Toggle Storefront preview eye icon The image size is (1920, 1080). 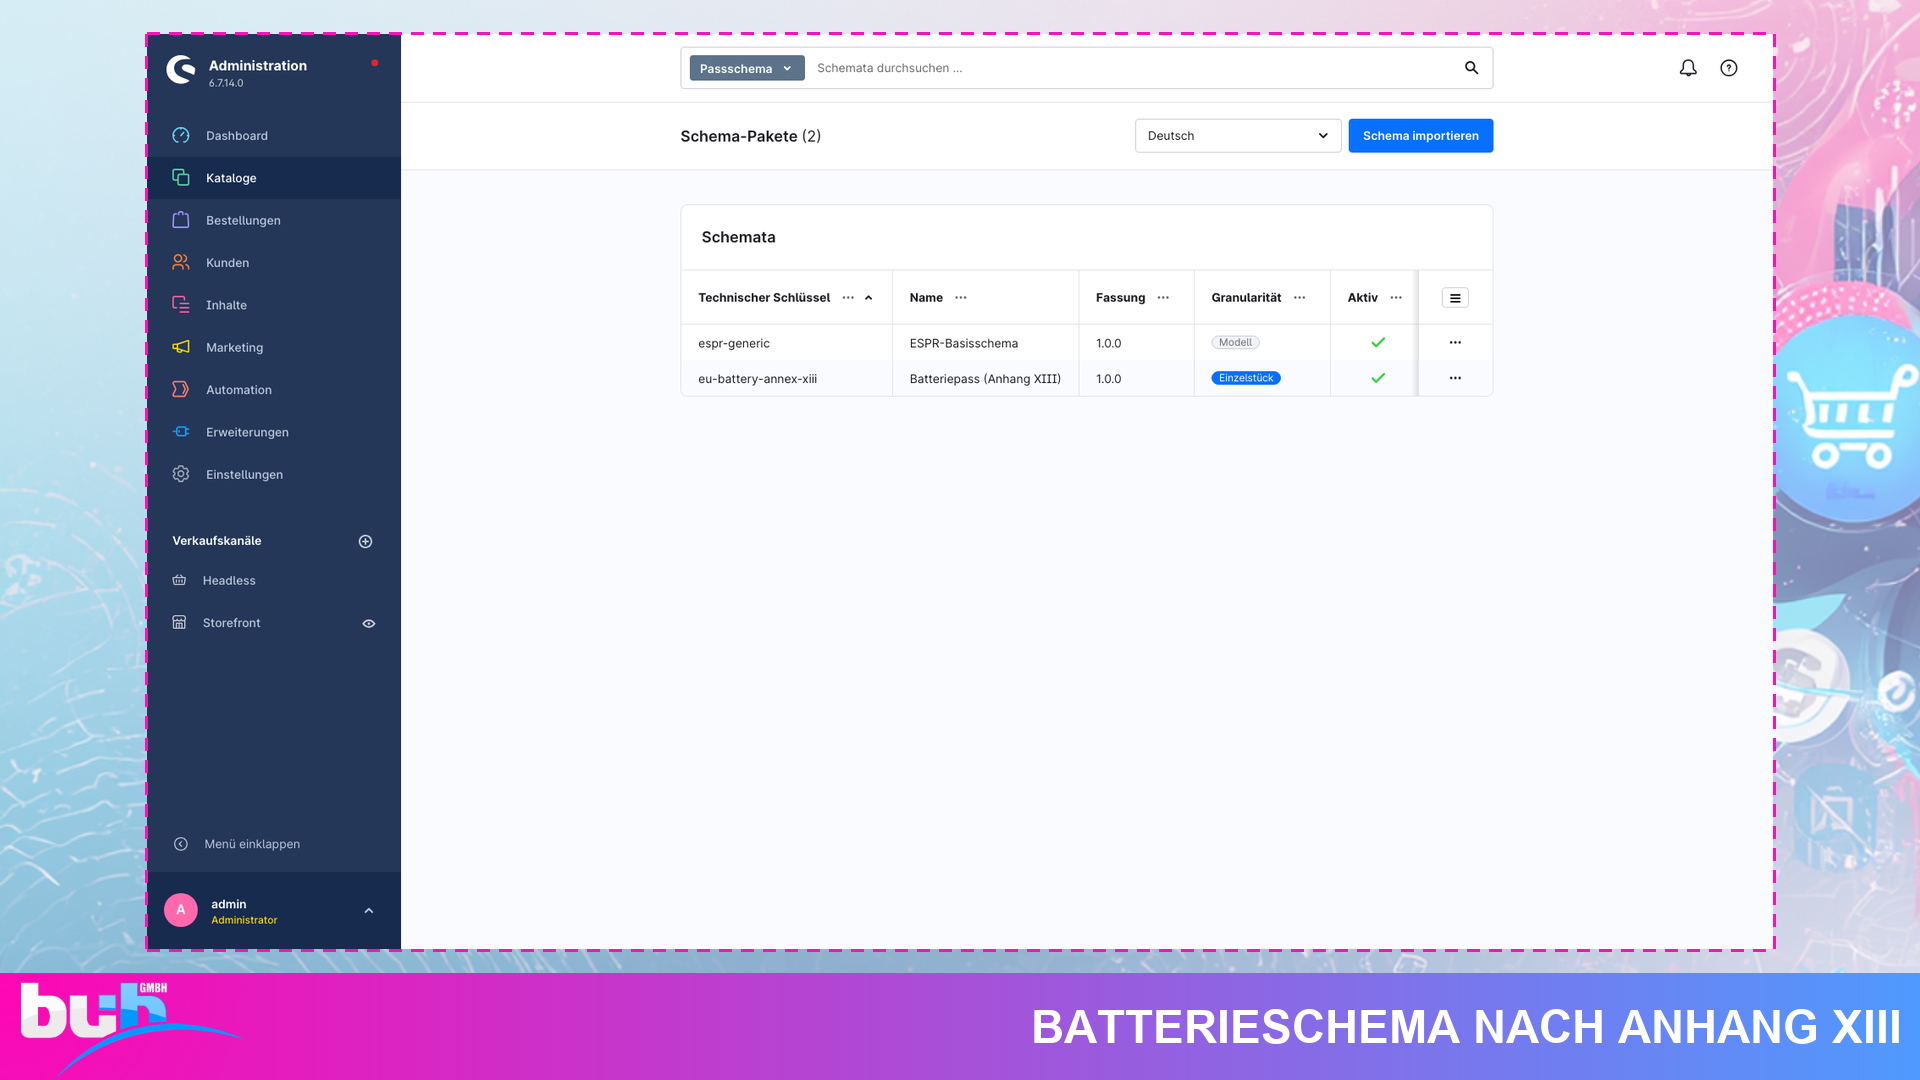(369, 623)
